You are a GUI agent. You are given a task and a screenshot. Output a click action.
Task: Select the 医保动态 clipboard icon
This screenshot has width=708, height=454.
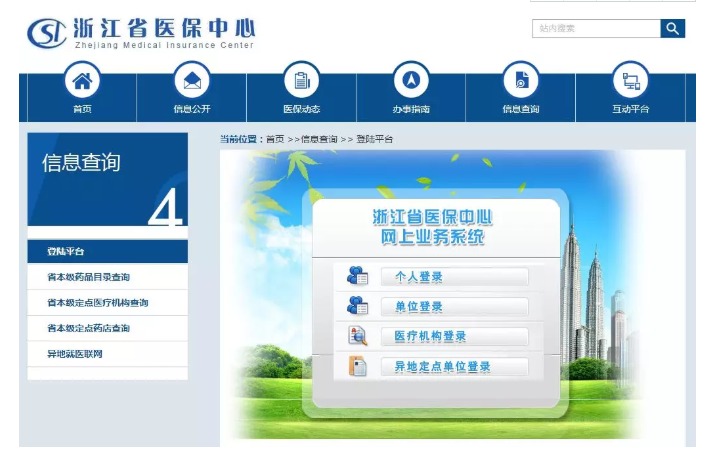301,80
